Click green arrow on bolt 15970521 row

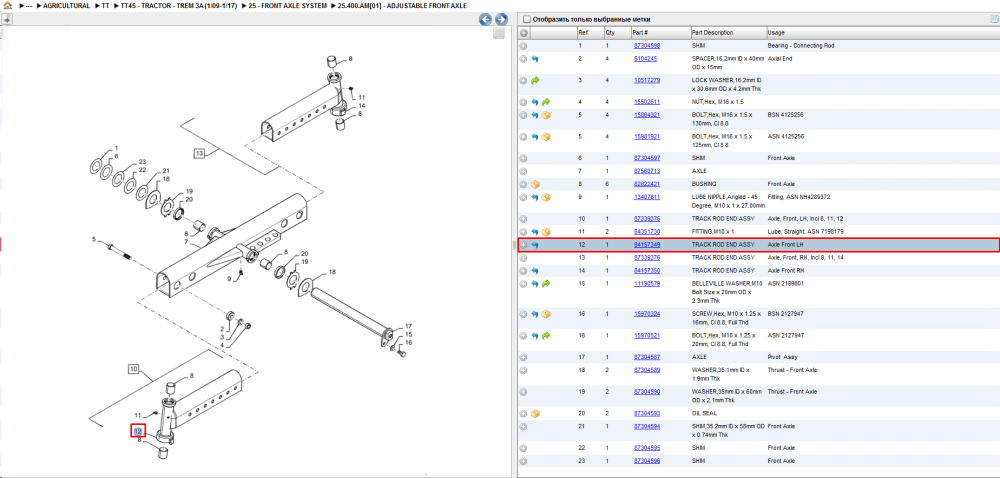(546, 336)
